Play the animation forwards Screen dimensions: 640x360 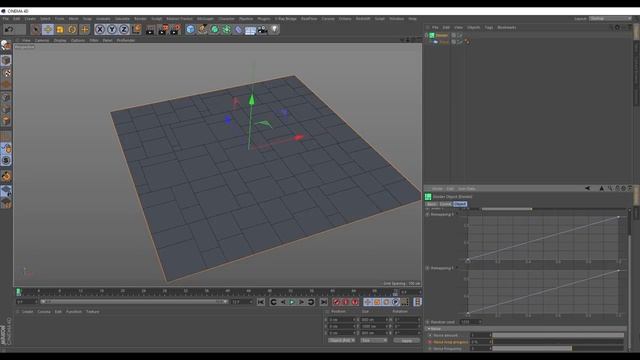tap(292, 302)
